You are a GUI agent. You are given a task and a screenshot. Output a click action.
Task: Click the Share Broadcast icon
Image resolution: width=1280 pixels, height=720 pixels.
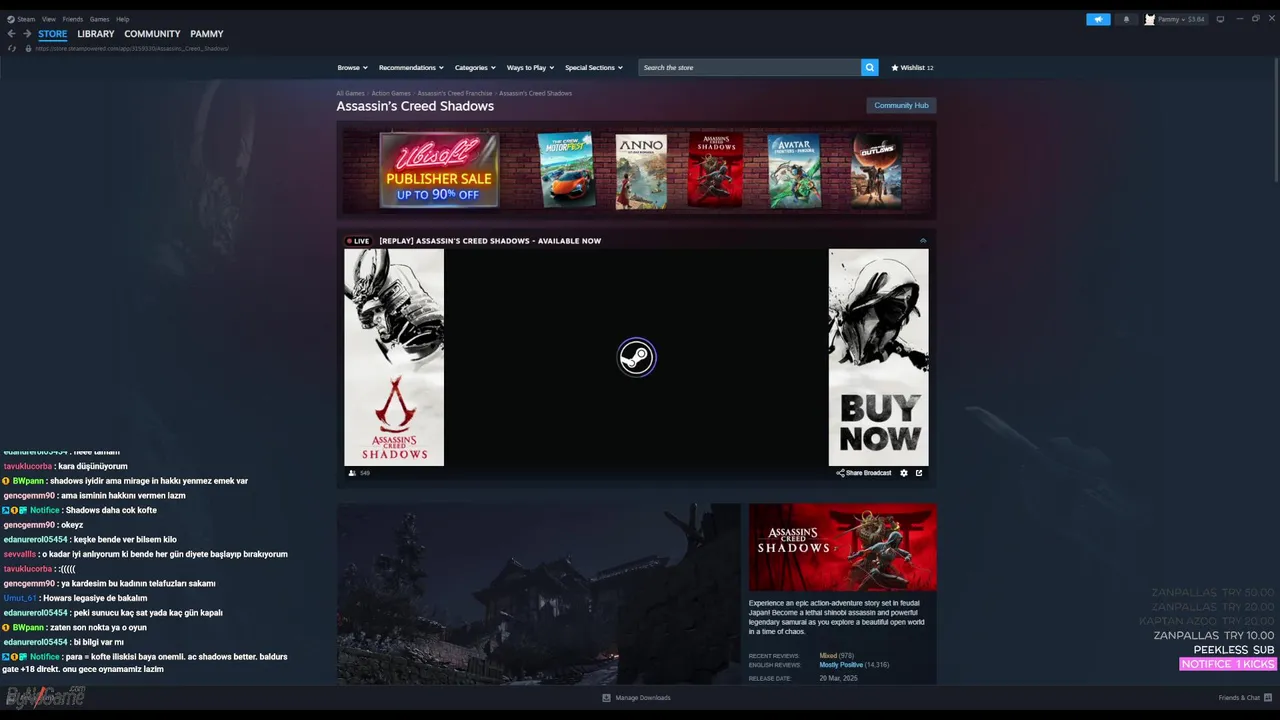click(x=840, y=473)
